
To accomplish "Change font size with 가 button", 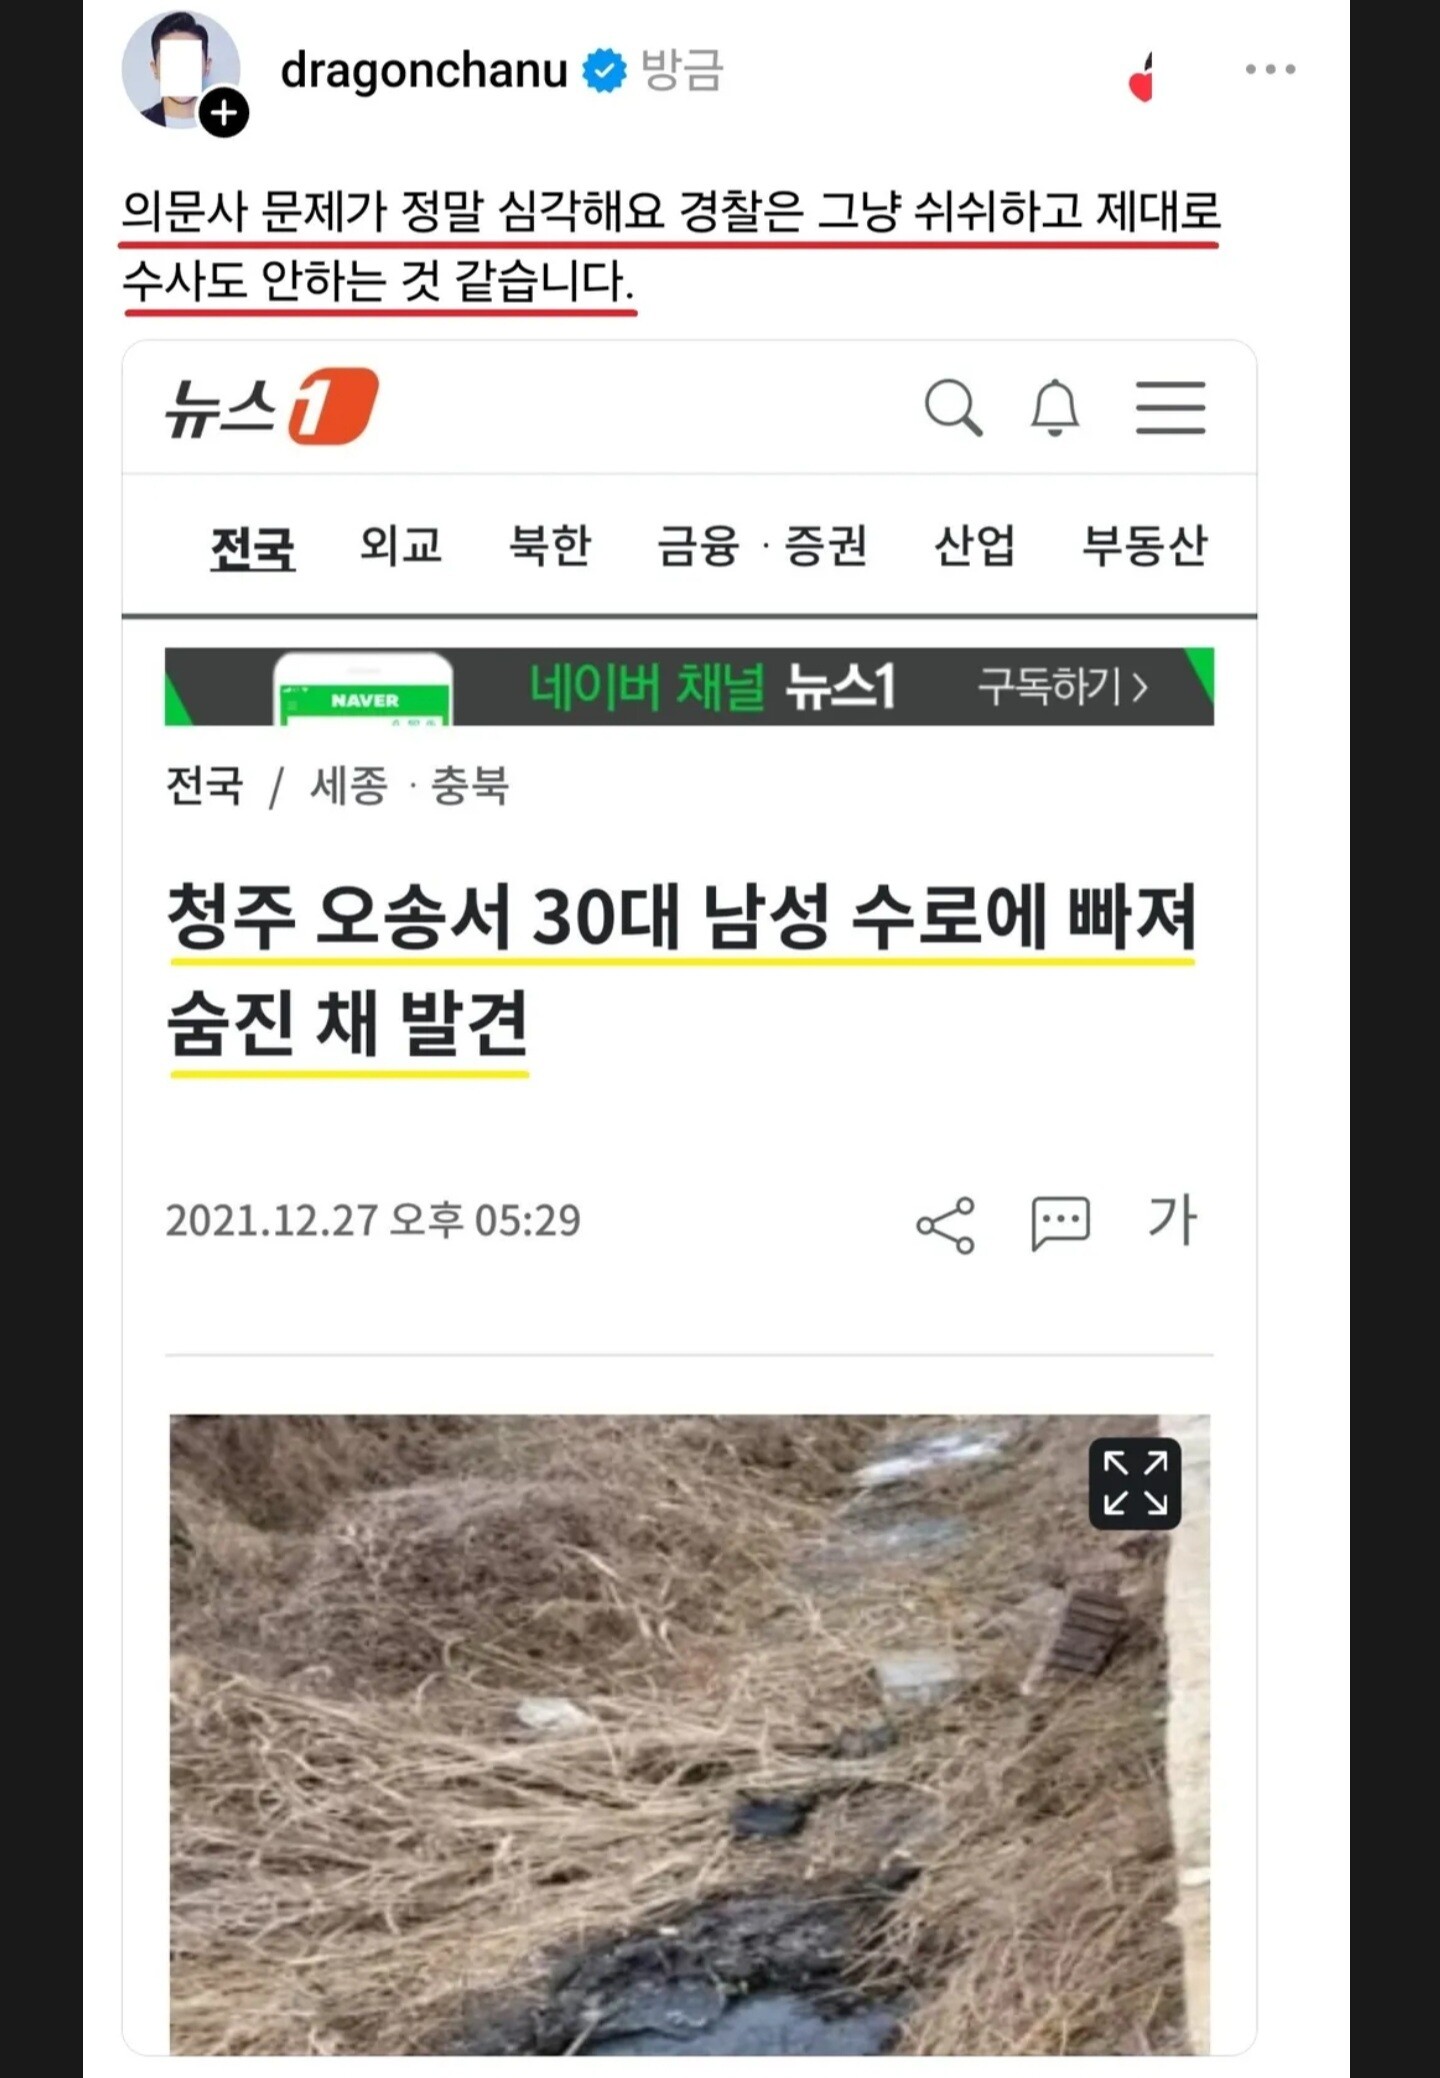I will click(1172, 1219).
